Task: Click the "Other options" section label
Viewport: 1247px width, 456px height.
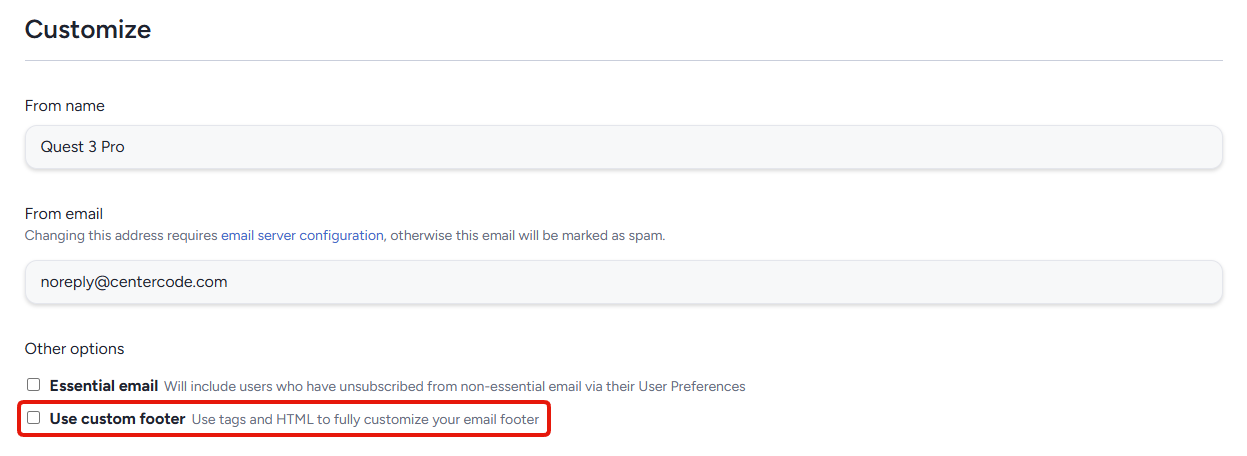Action: click(75, 349)
